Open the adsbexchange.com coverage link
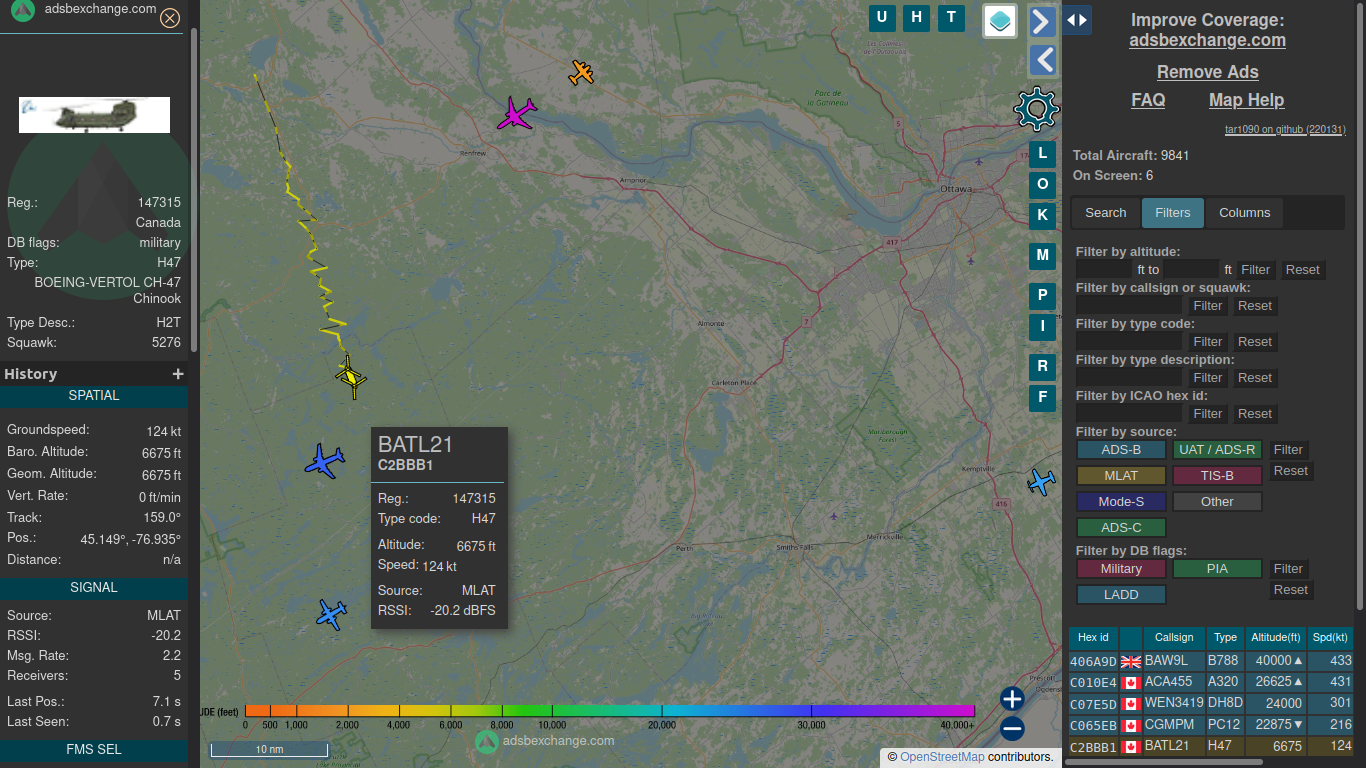Viewport: 1366px width, 768px height. [x=1207, y=40]
